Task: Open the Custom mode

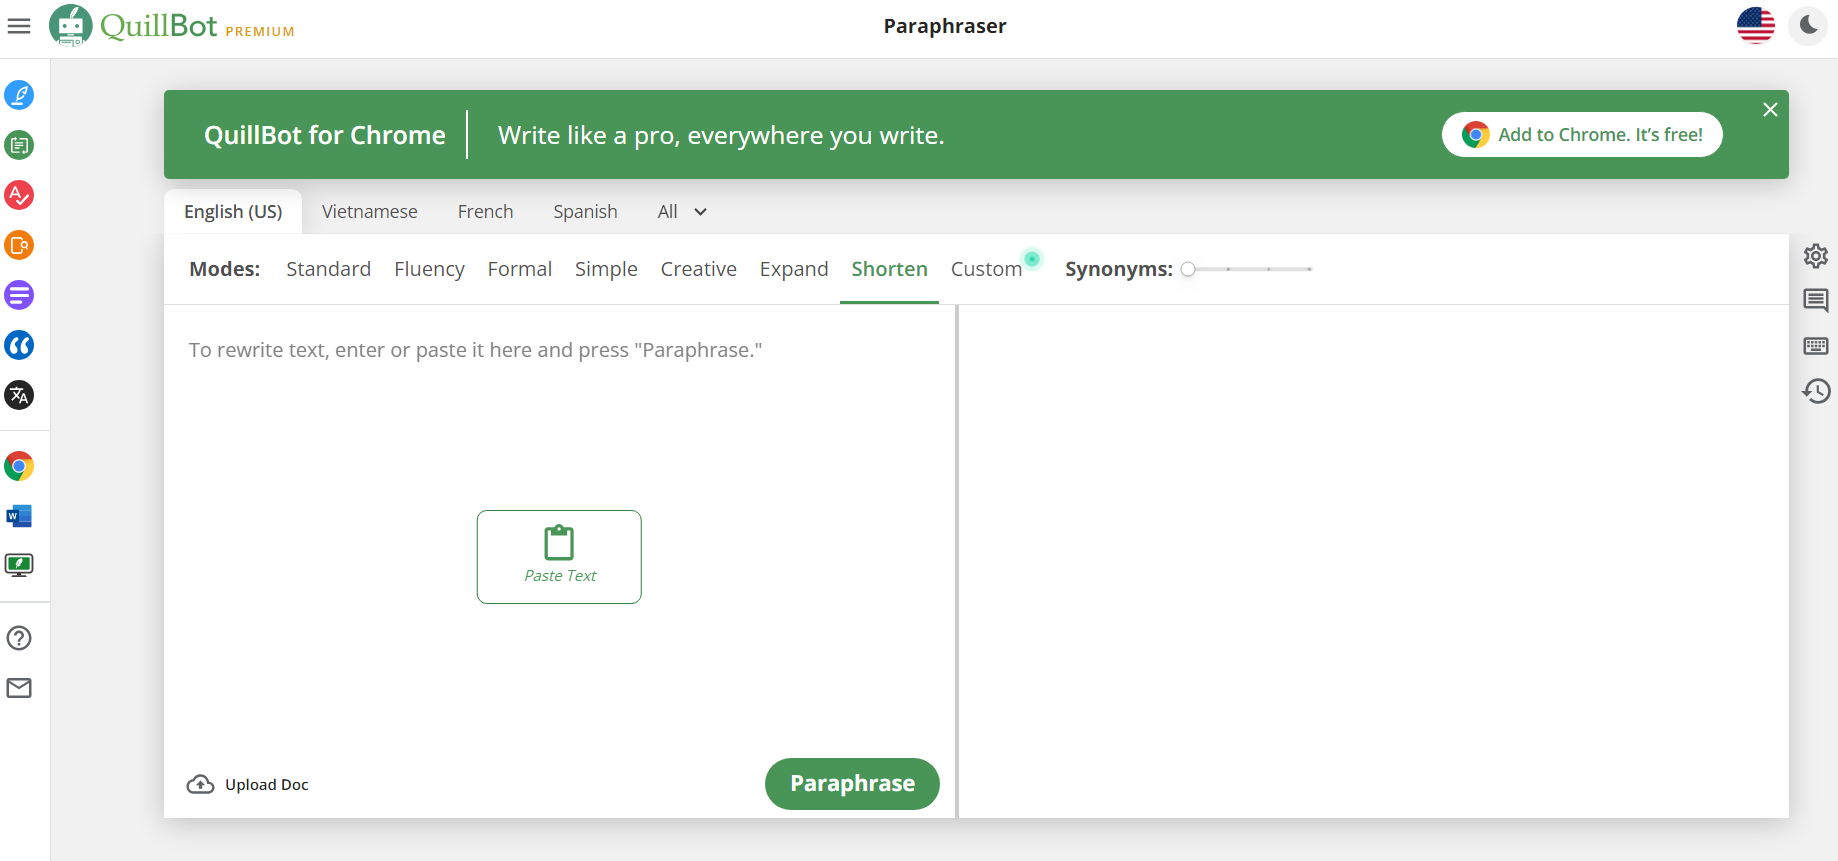Action: coord(987,269)
